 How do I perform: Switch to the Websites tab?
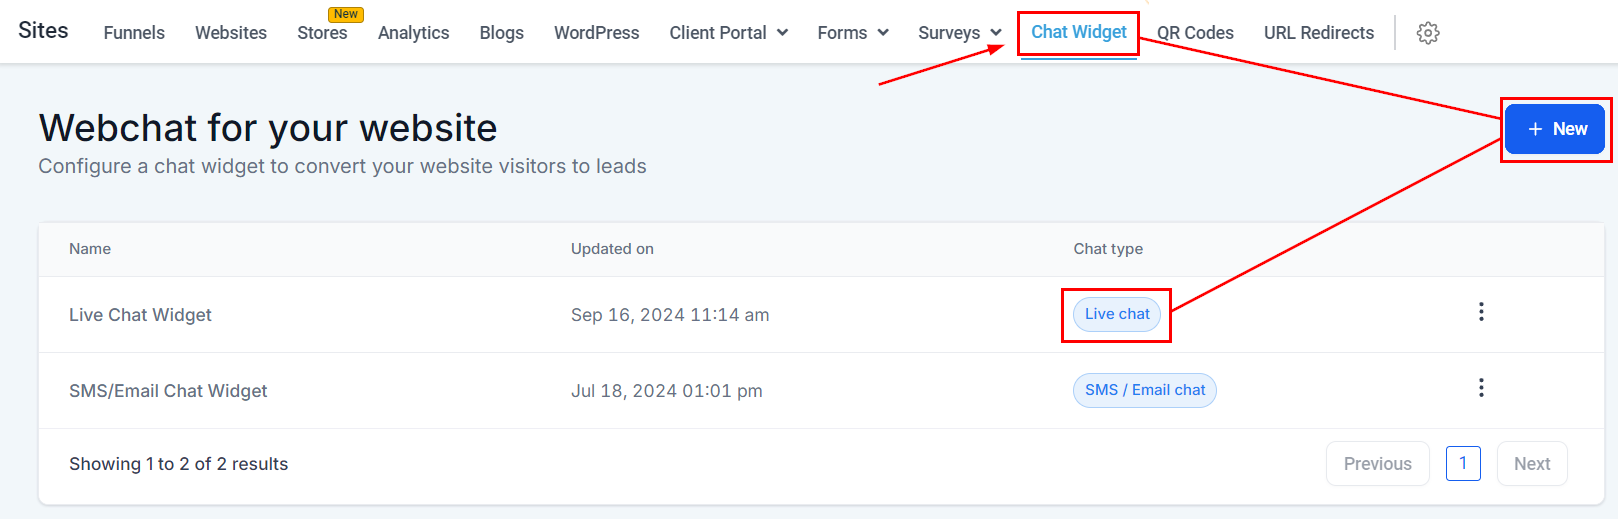(231, 33)
